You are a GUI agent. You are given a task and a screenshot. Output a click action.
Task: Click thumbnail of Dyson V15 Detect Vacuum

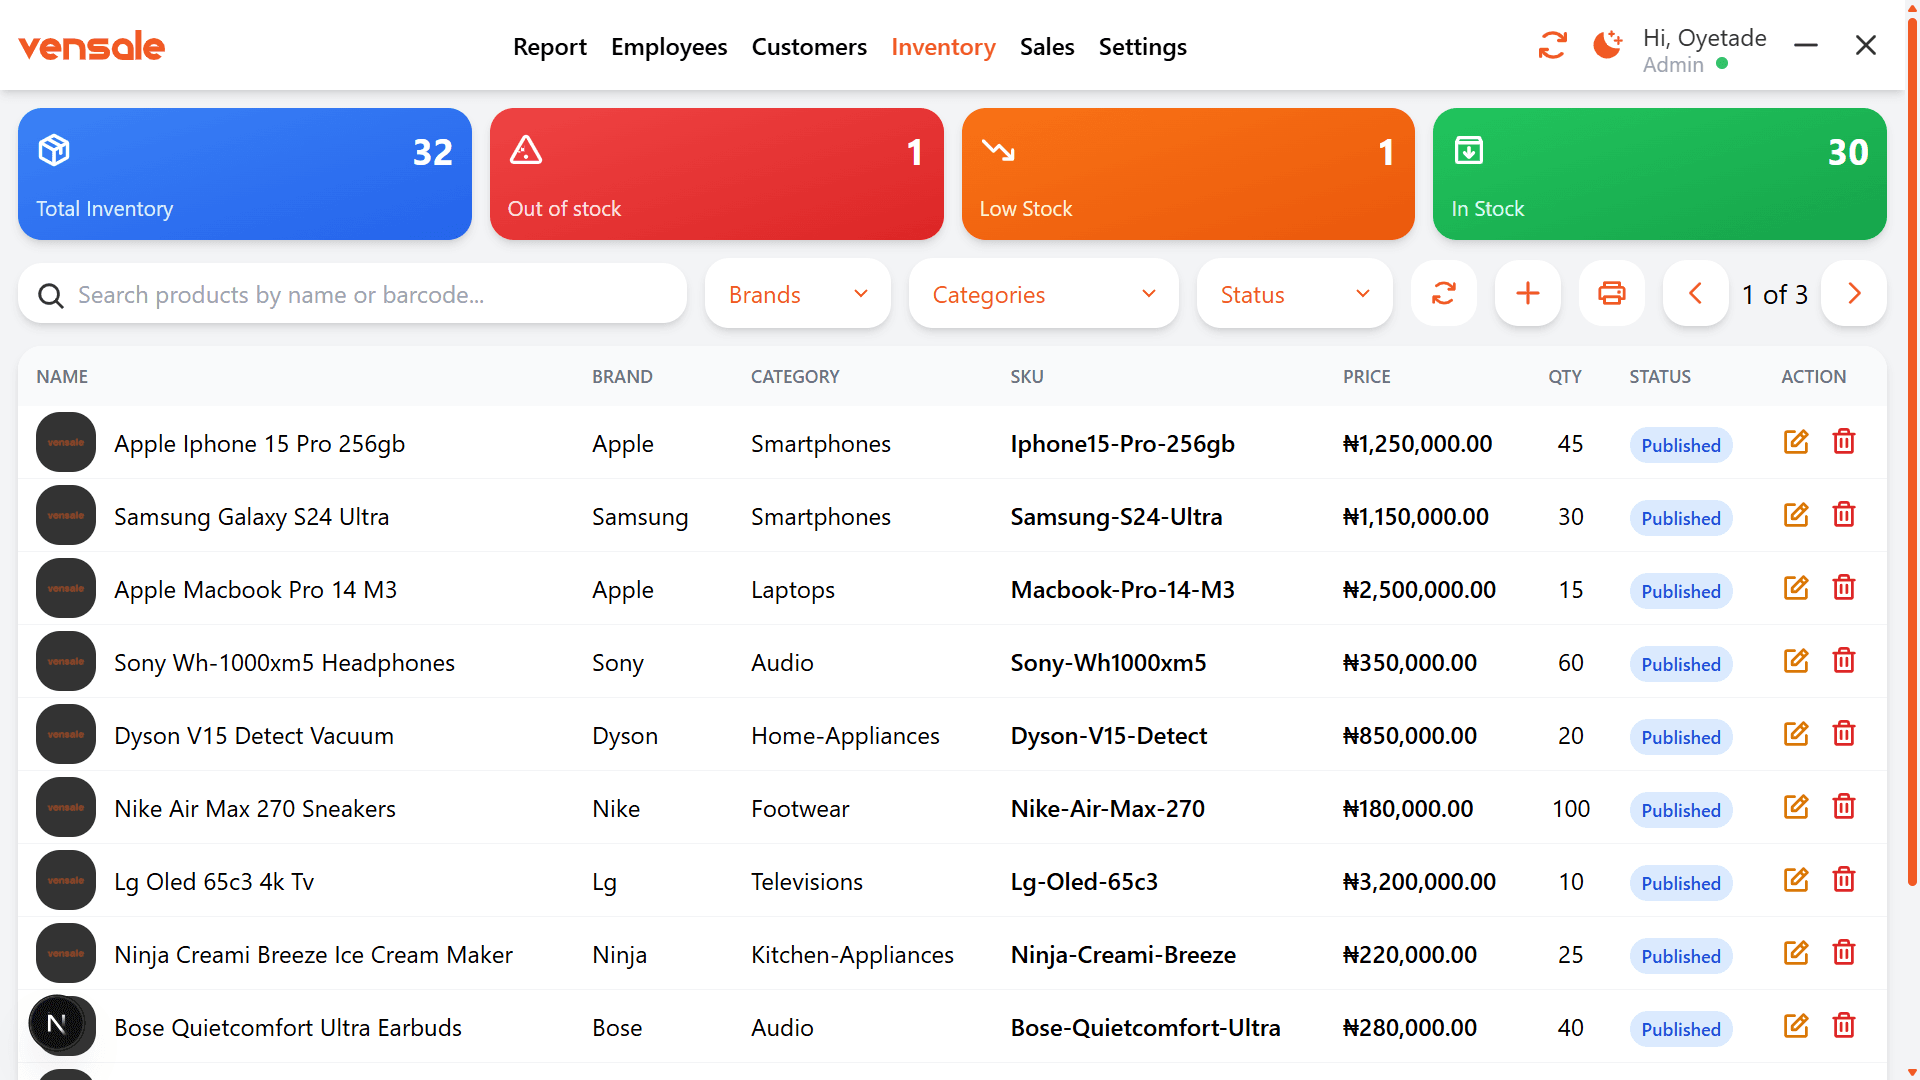click(66, 734)
